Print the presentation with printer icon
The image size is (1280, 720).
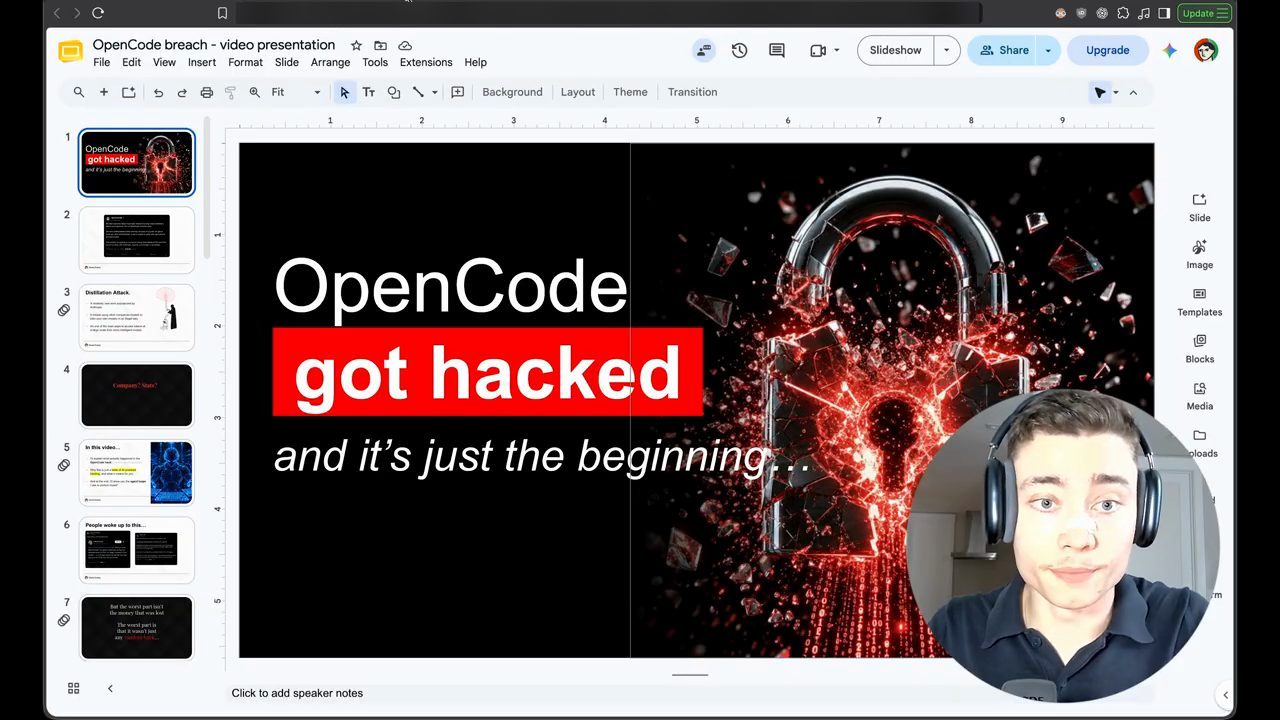click(x=206, y=92)
